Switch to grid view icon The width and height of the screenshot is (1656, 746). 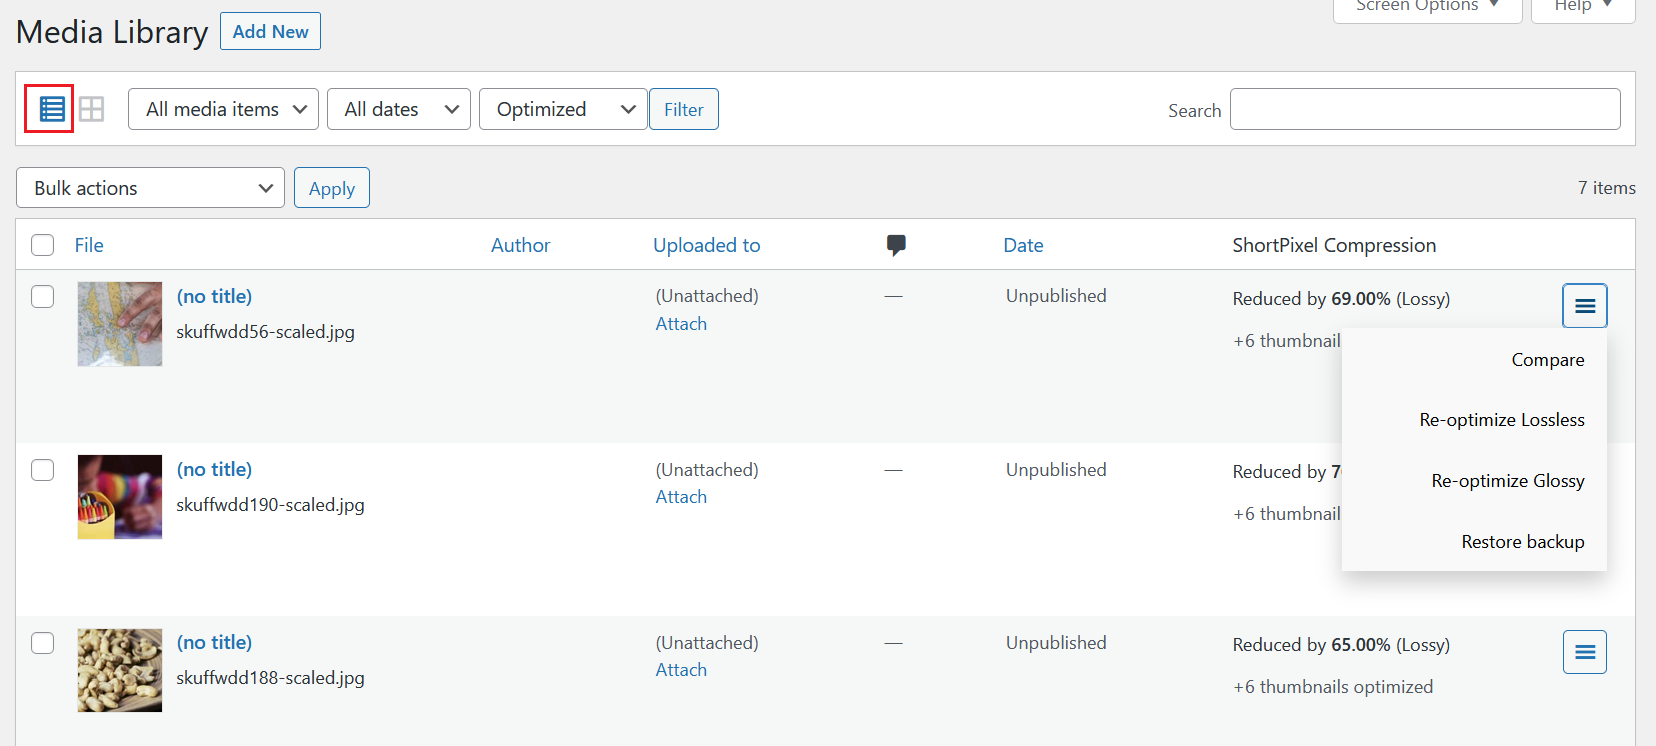(92, 109)
